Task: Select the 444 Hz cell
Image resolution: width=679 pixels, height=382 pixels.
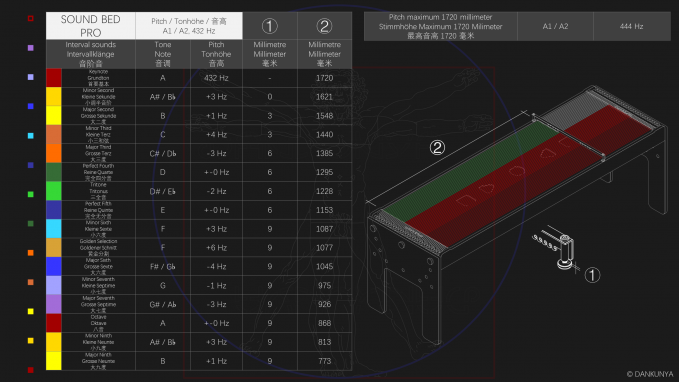Action: pyautogui.click(x=631, y=26)
